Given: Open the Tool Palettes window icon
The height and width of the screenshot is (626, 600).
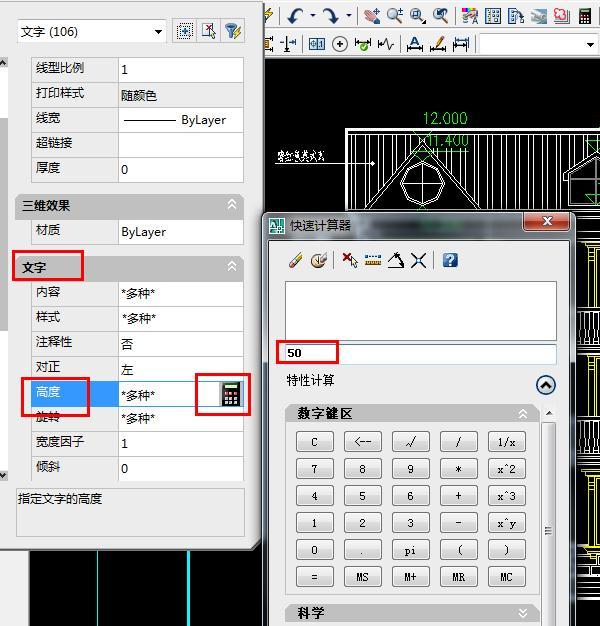Looking at the screenshot, I should (516, 16).
